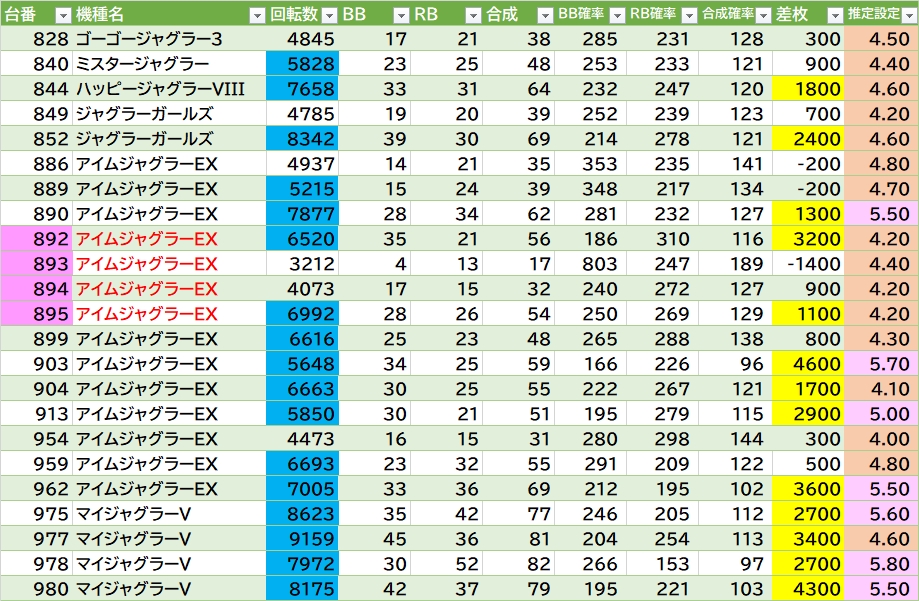The width and height of the screenshot is (919, 601).
Task: Click the blue 回転数 cell showing 9159
Action: (302, 539)
